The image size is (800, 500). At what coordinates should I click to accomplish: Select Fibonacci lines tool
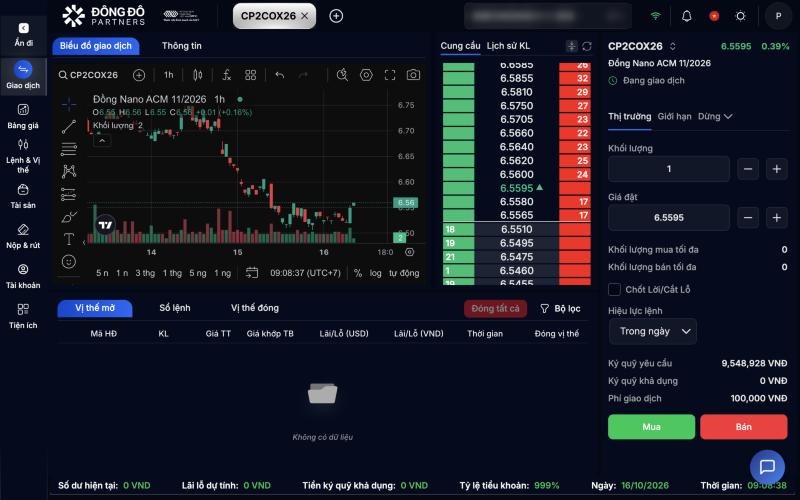(69, 149)
